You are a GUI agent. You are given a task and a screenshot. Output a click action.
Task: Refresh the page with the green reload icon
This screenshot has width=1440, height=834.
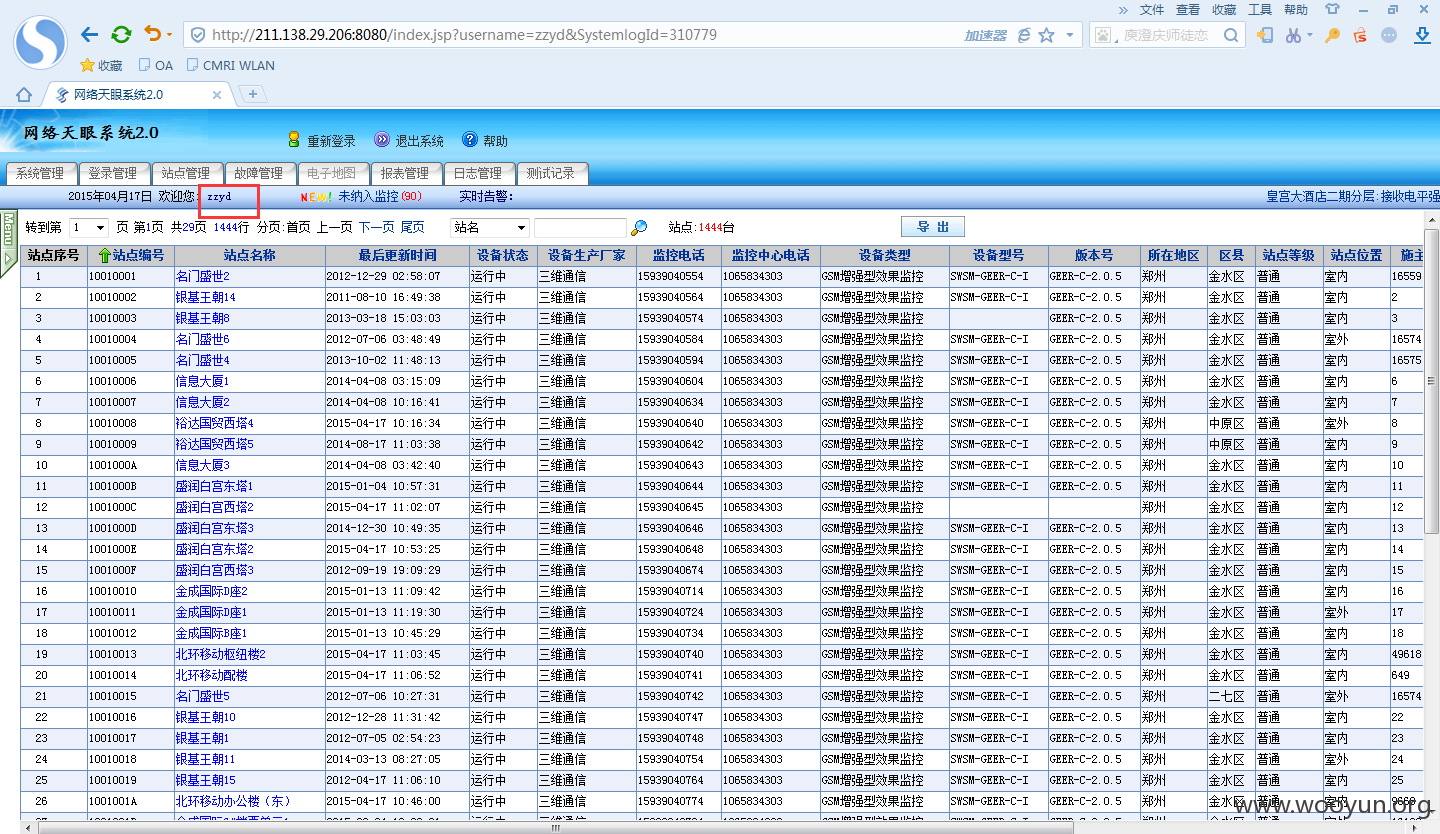point(121,35)
